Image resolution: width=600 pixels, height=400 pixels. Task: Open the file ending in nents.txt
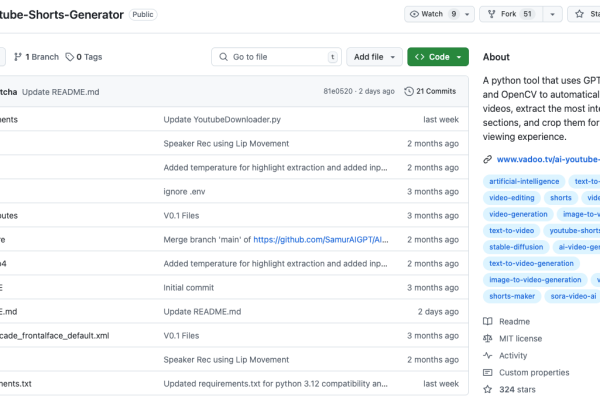point(15,384)
